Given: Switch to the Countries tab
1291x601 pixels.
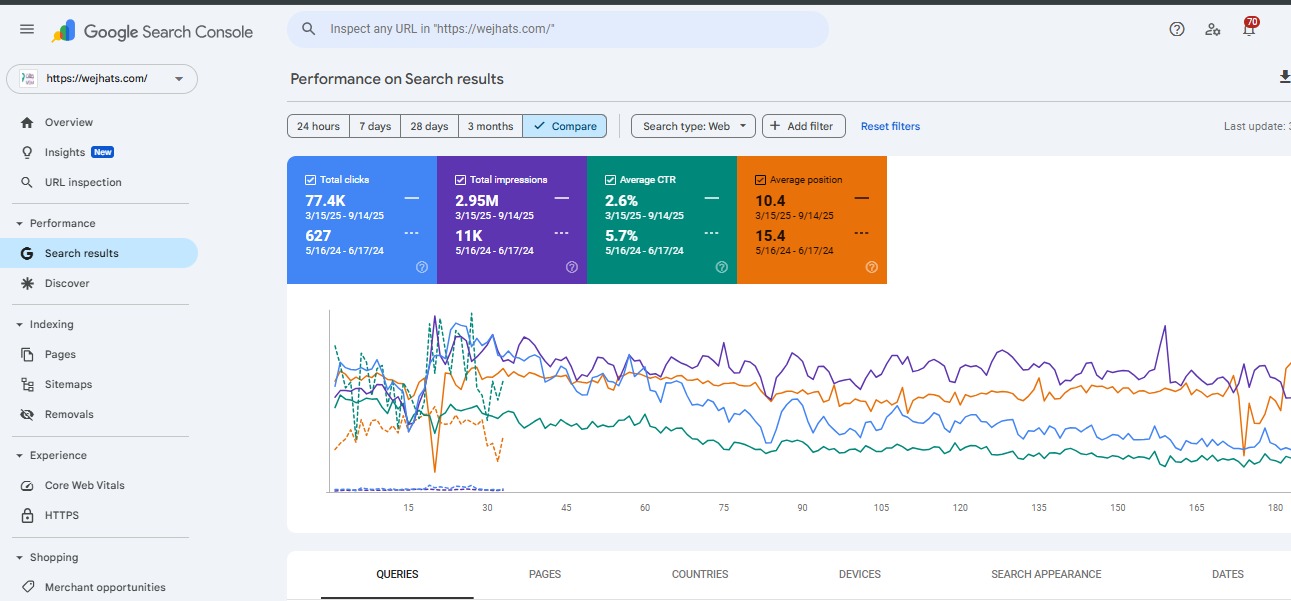Looking at the screenshot, I should coord(700,574).
